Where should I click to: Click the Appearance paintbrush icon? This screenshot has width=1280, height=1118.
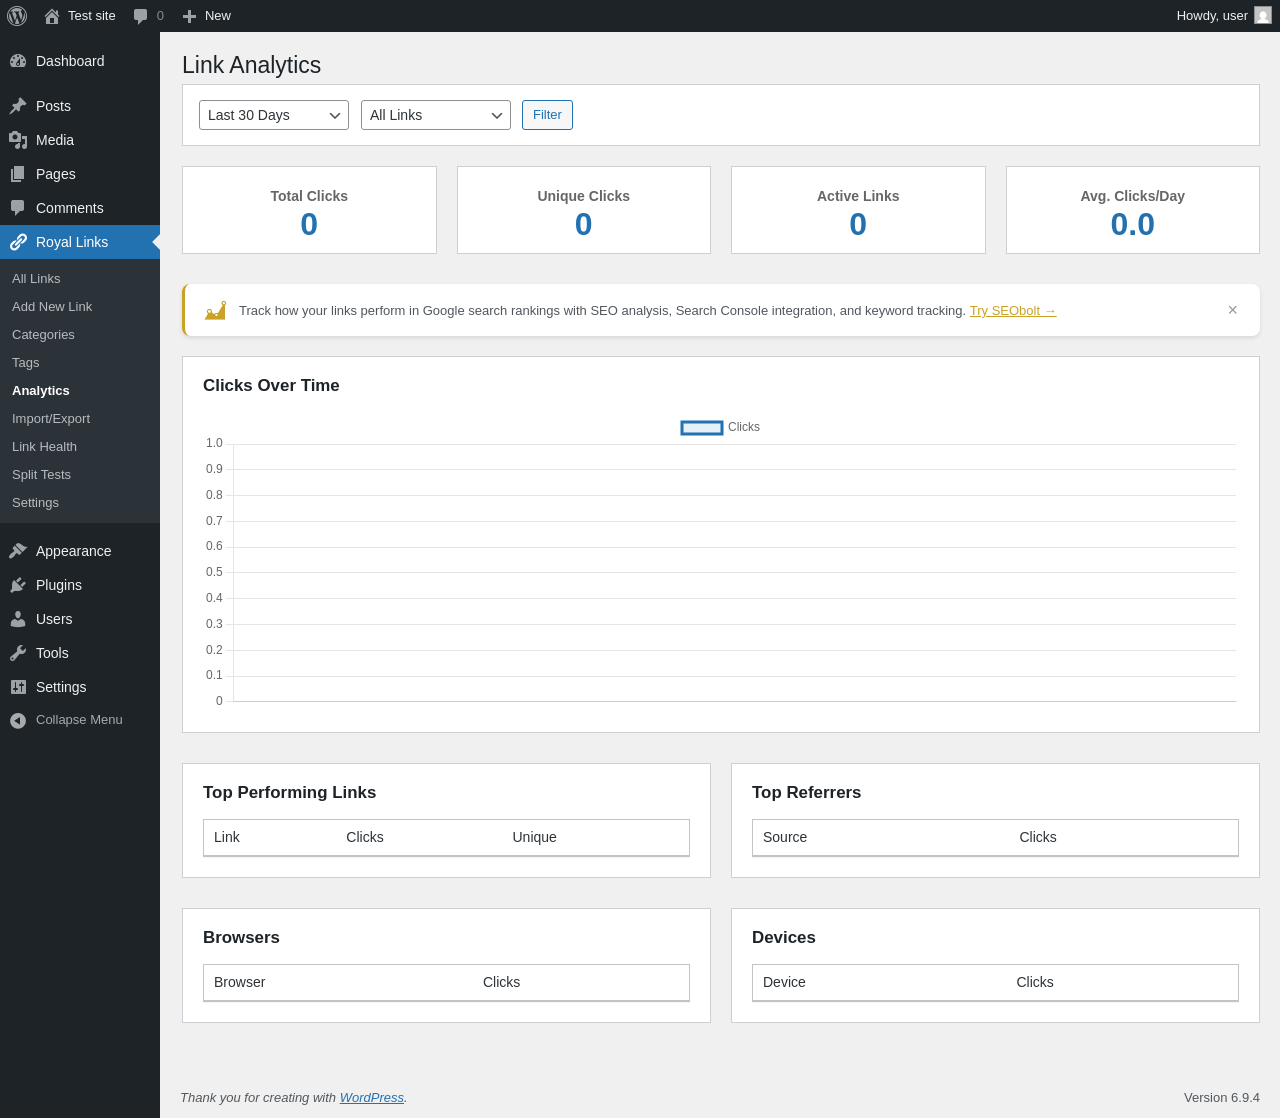(x=18, y=551)
